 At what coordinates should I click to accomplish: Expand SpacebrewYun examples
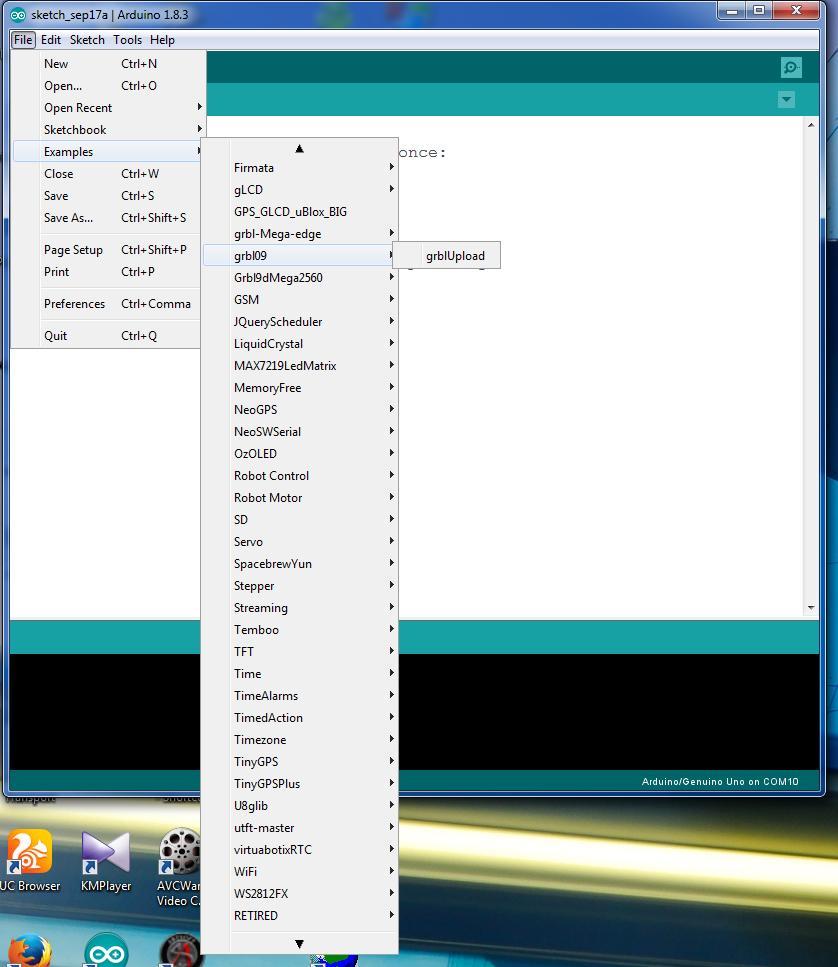300,564
